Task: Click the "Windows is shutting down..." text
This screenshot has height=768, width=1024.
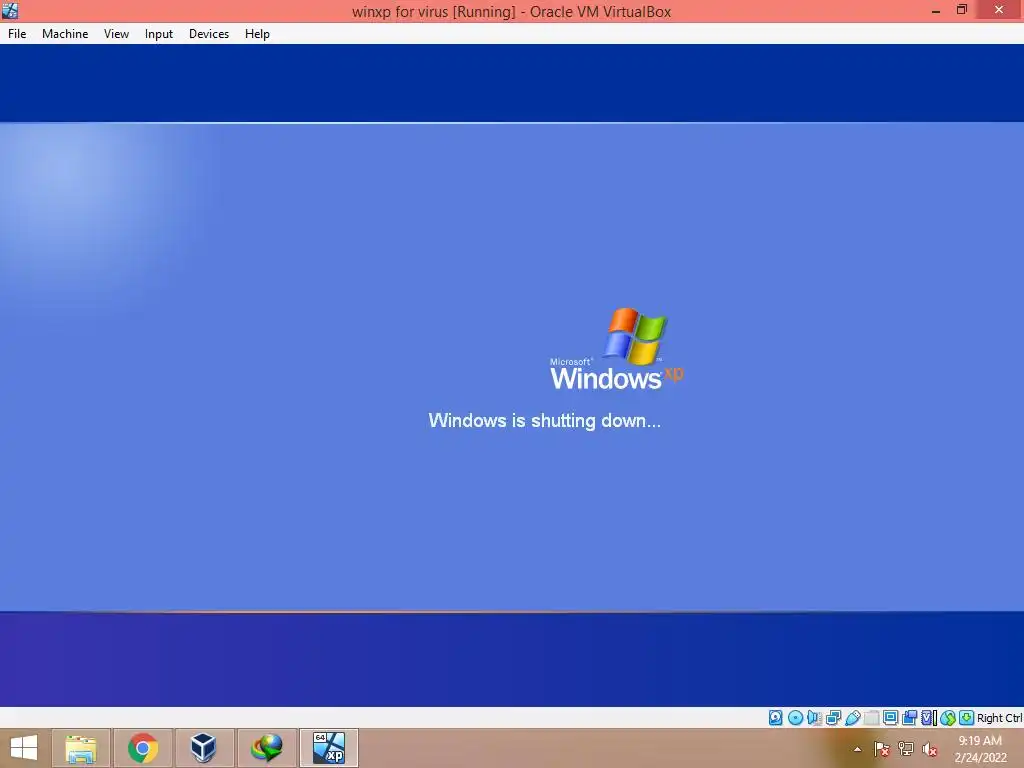Action: (545, 421)
